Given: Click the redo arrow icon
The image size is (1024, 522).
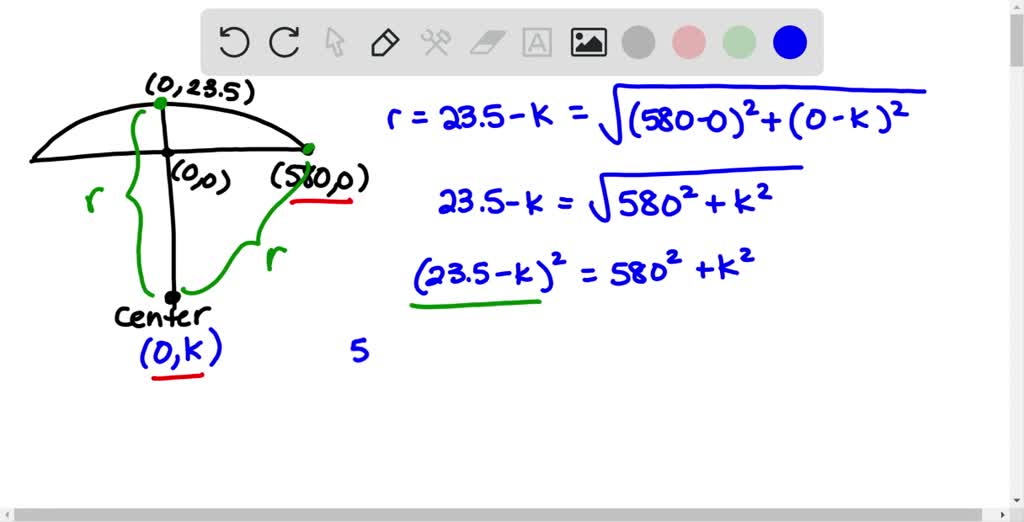Looking at the screenshot, I should [285, 42].
